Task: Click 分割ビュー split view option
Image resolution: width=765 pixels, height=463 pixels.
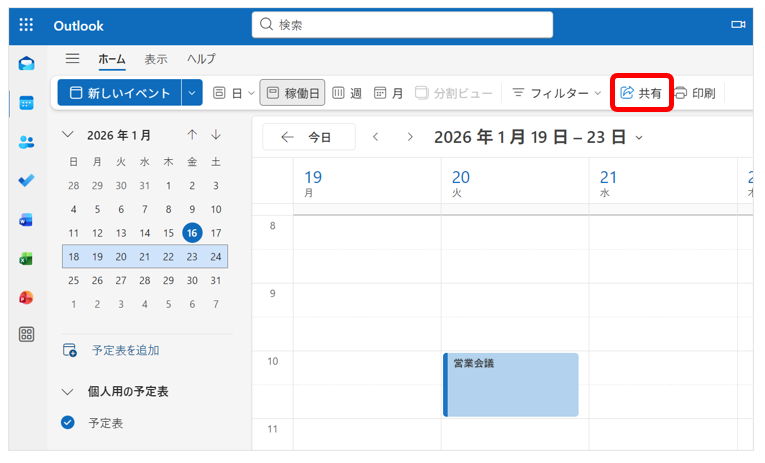Action: [x=454, y=93]
